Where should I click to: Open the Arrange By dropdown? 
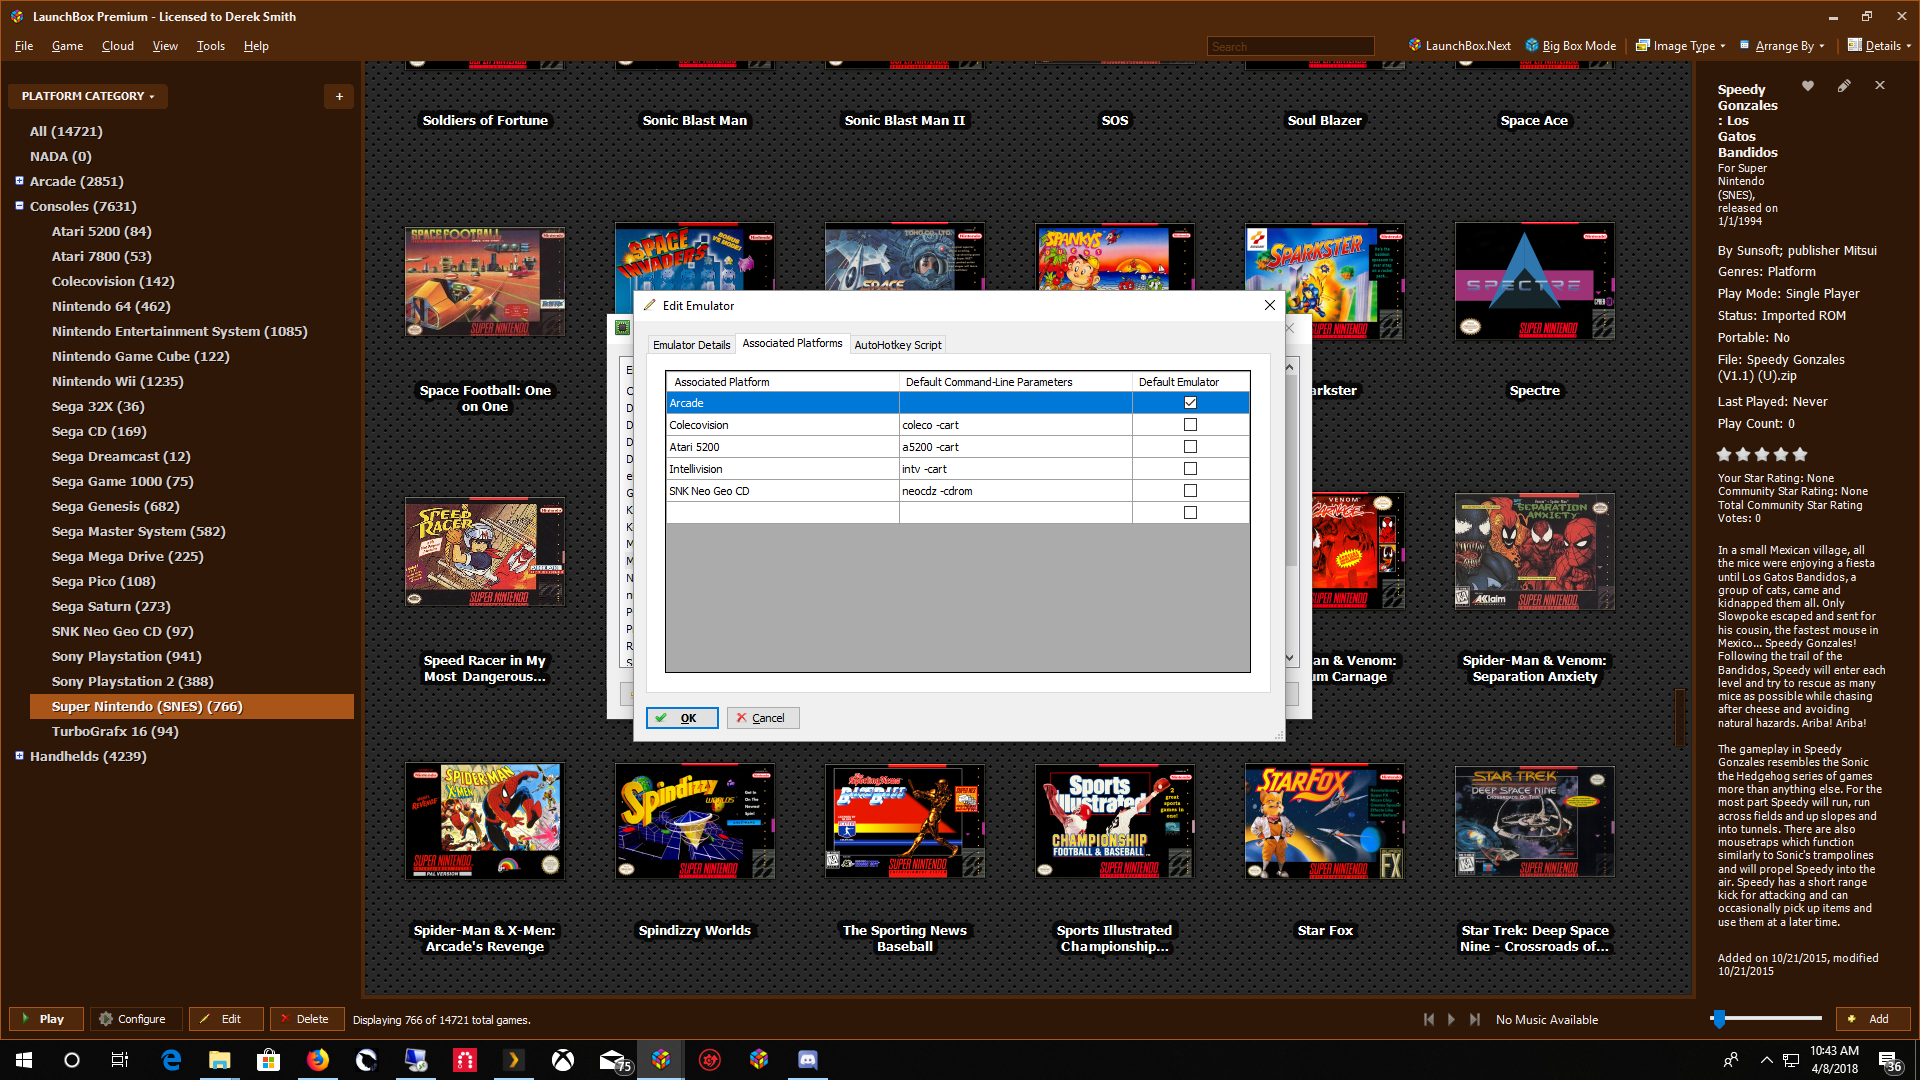(x=1782, y=46)
